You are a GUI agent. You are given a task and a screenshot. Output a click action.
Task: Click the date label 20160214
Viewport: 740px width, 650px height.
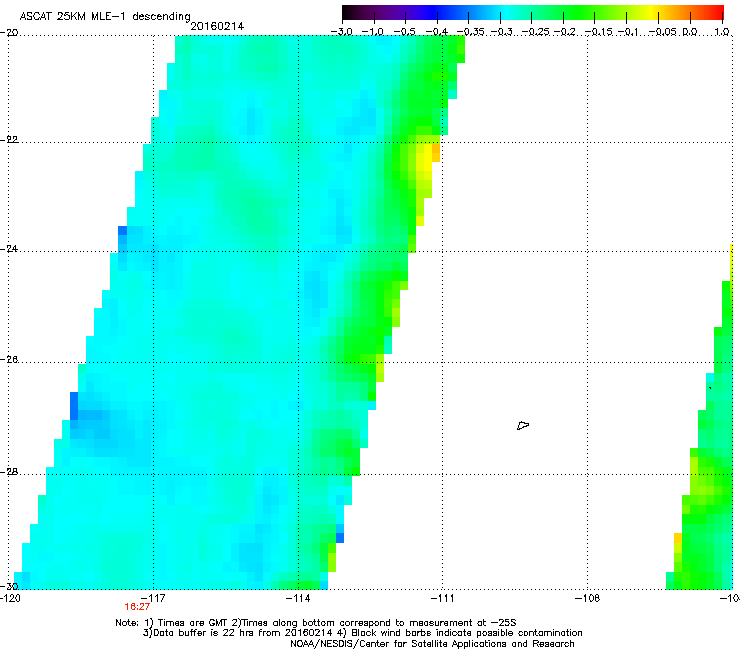pos(217,27)
